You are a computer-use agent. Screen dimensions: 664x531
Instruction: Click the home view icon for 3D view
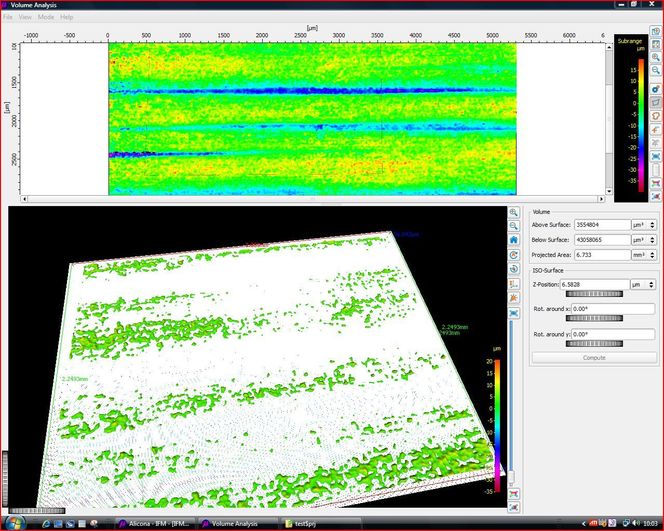click(514, 240)
